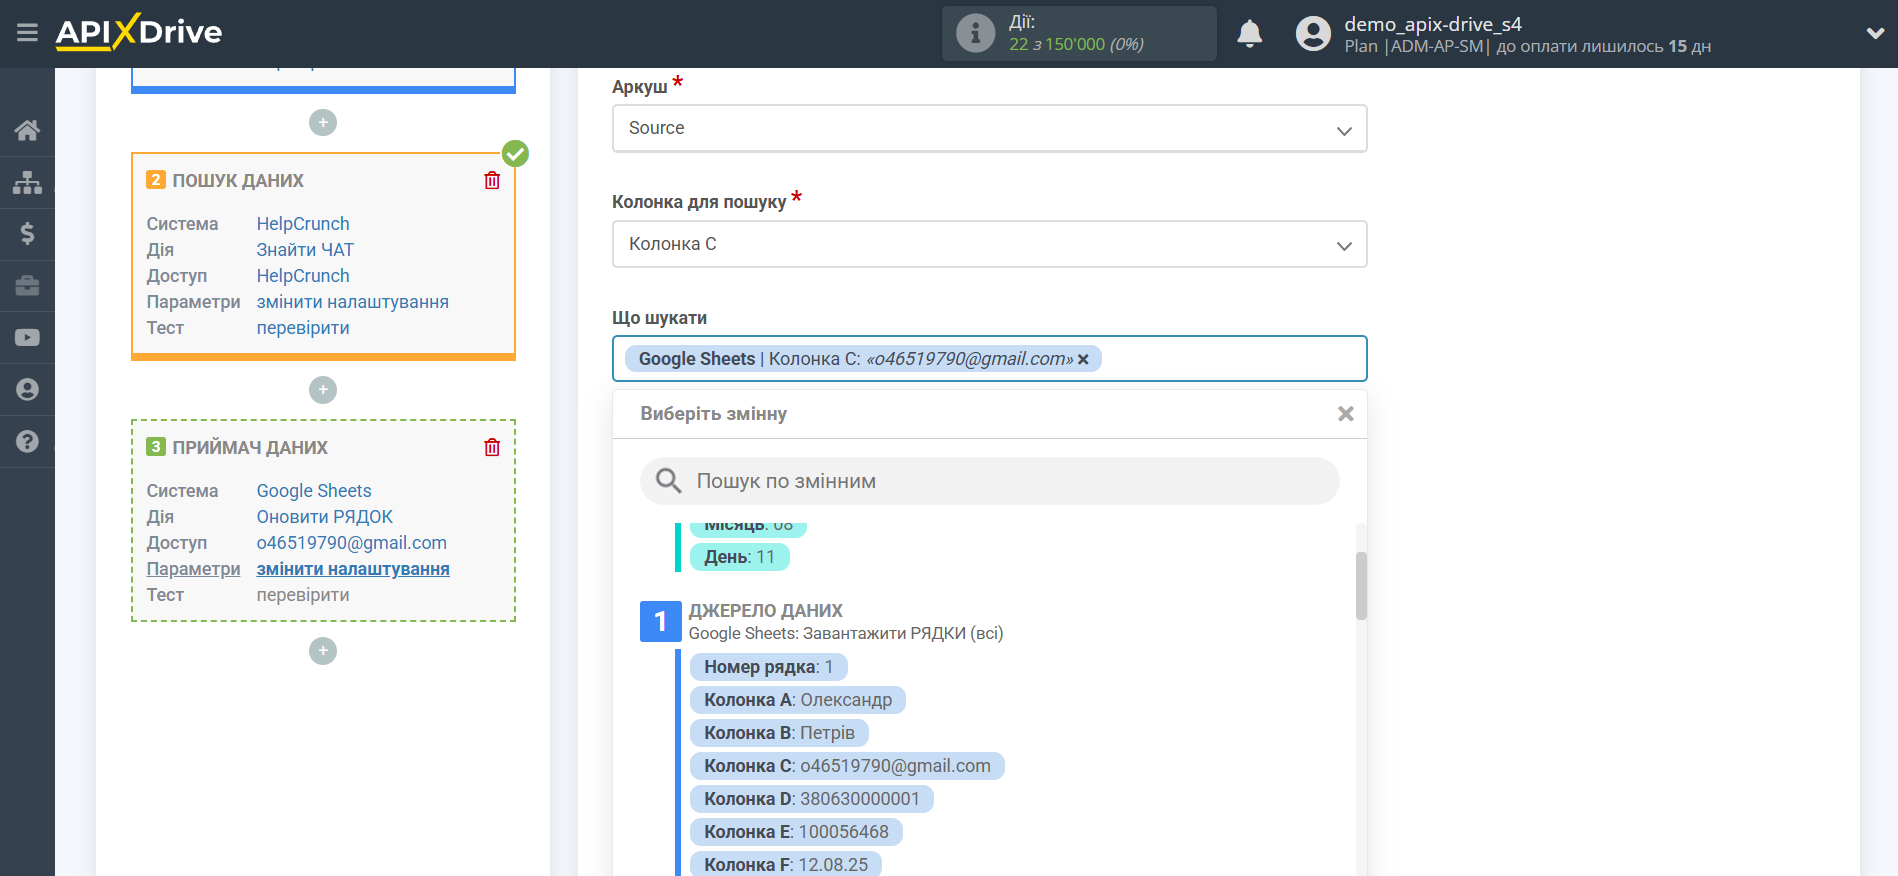Open the Home sidebar icon
The width and height of the screenshot is (1898, 876).
27,130
